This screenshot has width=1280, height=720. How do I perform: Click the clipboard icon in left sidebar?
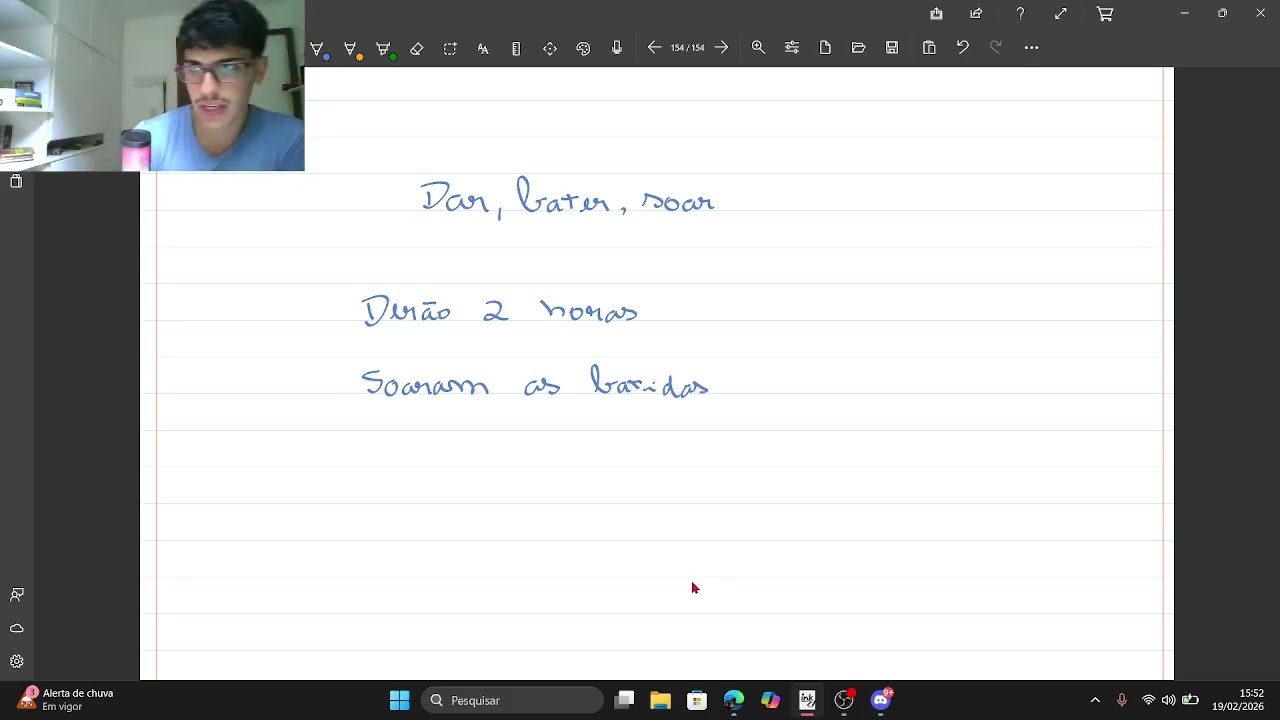pyautogui.click(x=16, y=181)
